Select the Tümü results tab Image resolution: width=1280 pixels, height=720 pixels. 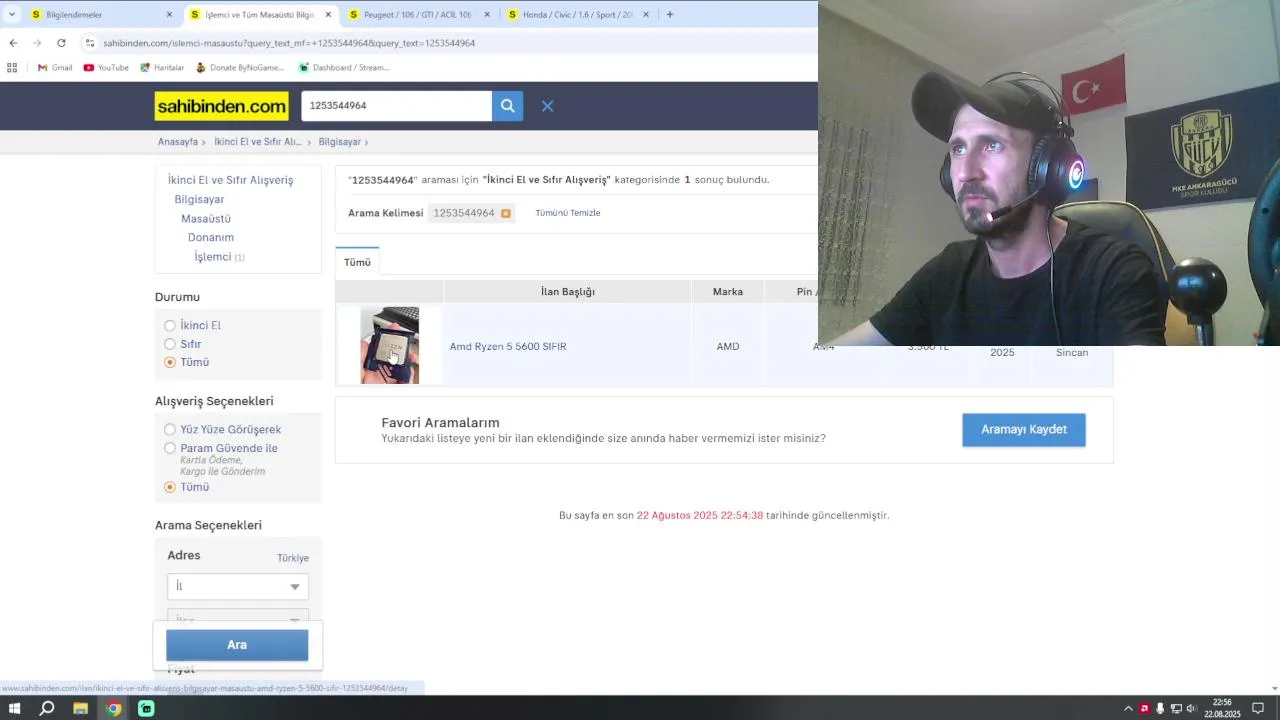click(357, 262)
